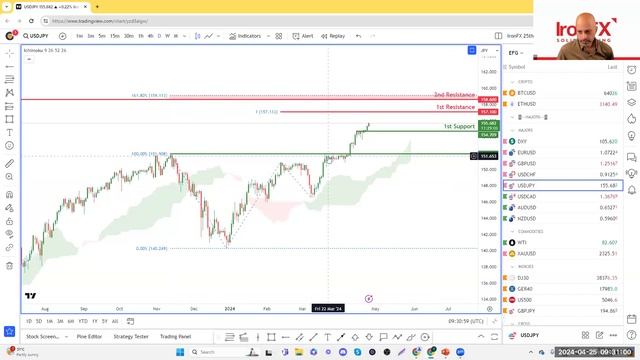Viewport: 640px width, 360px height.
Task: Select the Zoom In tool
Action: pos(9,177)
